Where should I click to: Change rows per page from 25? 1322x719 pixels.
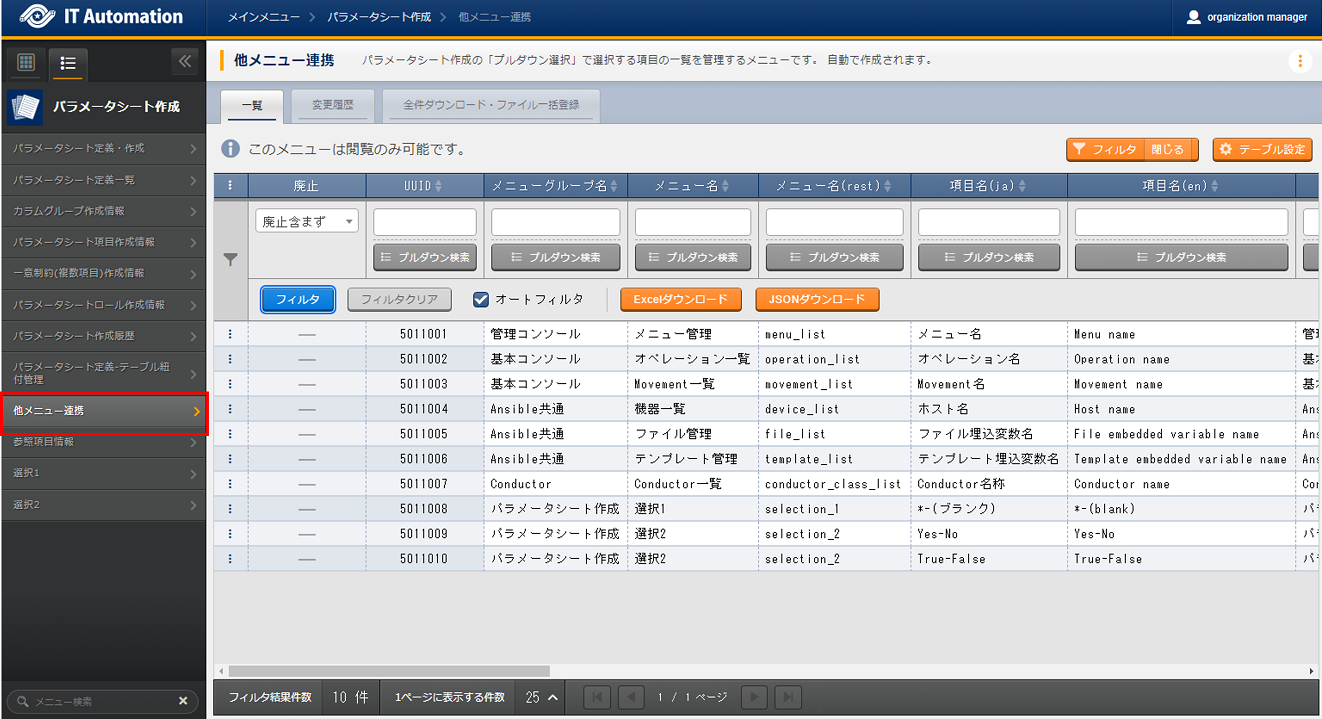click(541, 697)
